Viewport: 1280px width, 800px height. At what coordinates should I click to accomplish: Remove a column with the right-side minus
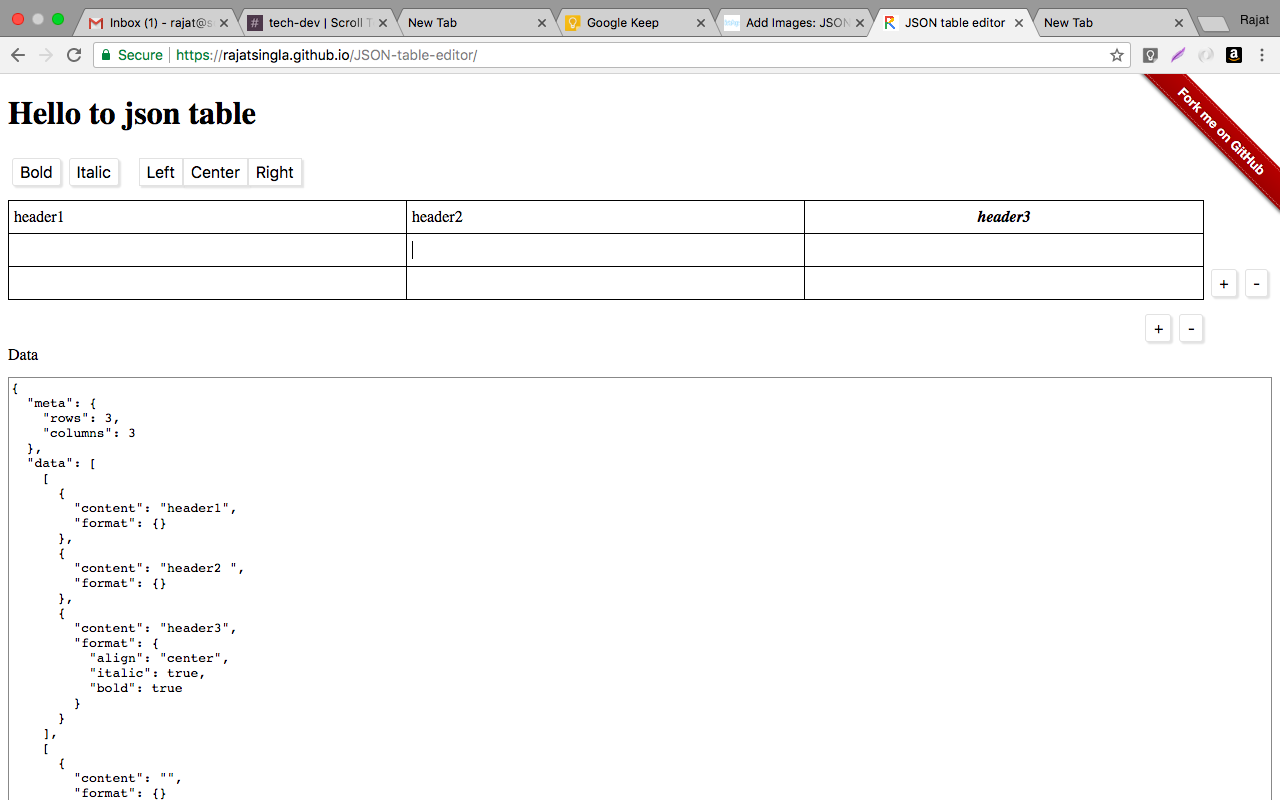(1256, 284)
